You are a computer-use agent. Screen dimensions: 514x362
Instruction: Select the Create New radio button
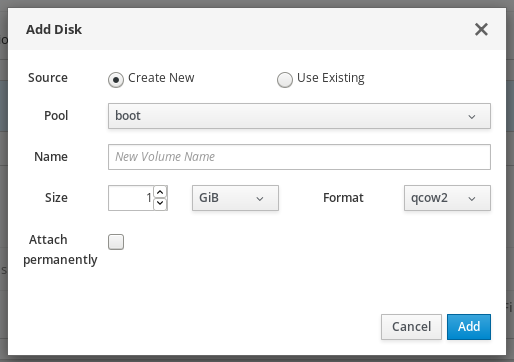click(116, 80)
